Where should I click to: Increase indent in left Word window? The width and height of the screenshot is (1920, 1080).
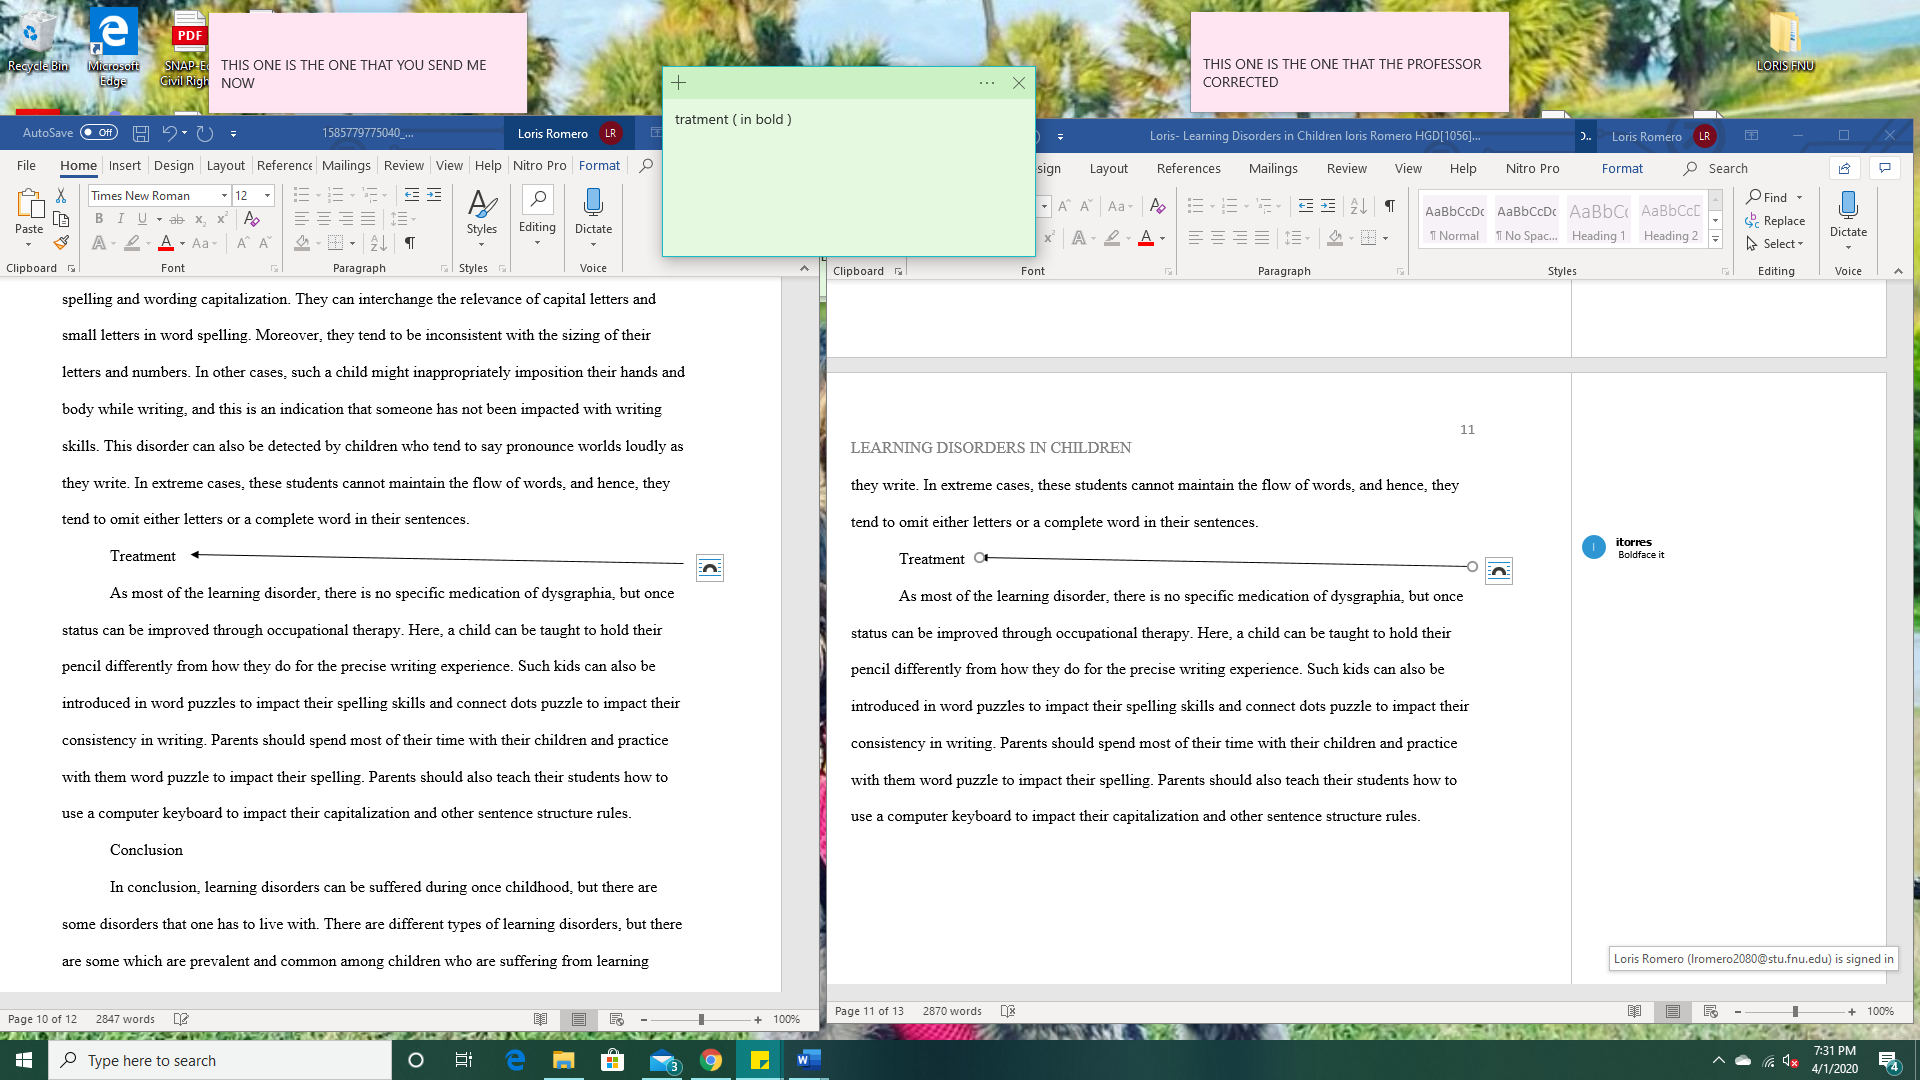[x=434, y=195]
